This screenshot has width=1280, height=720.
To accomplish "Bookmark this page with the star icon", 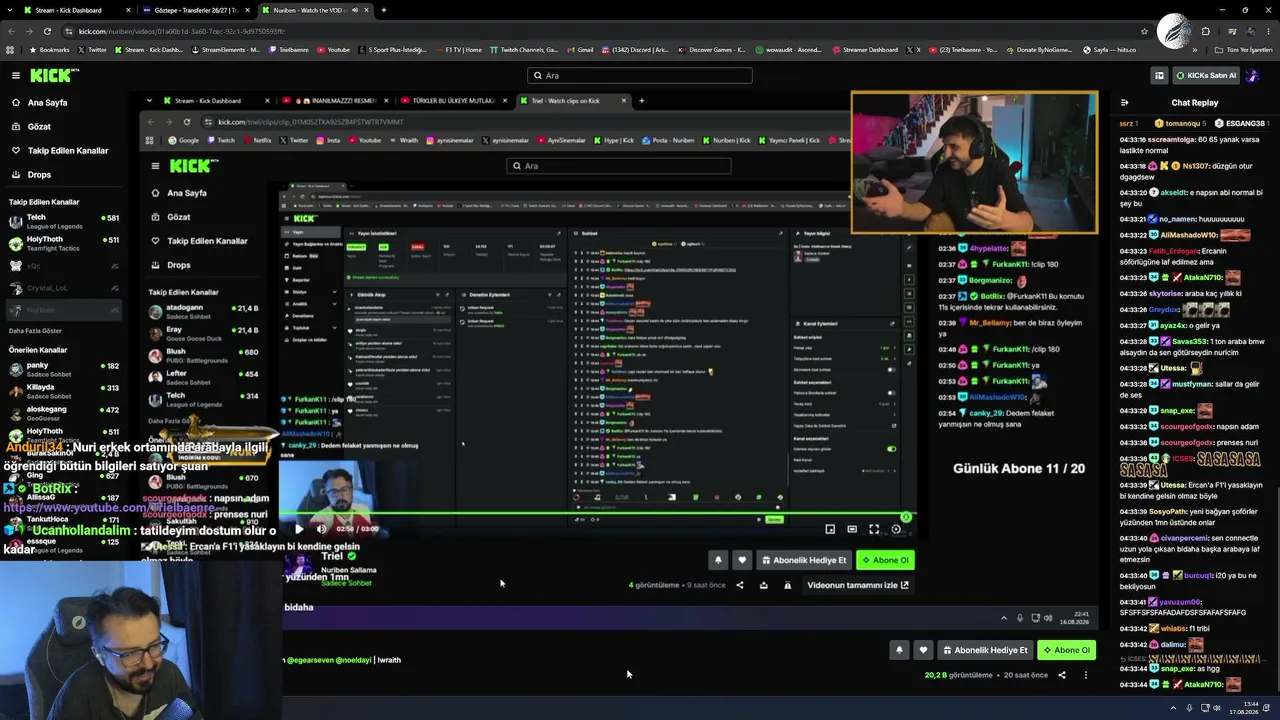I will pyautogui.click(x=1145, y=31).
